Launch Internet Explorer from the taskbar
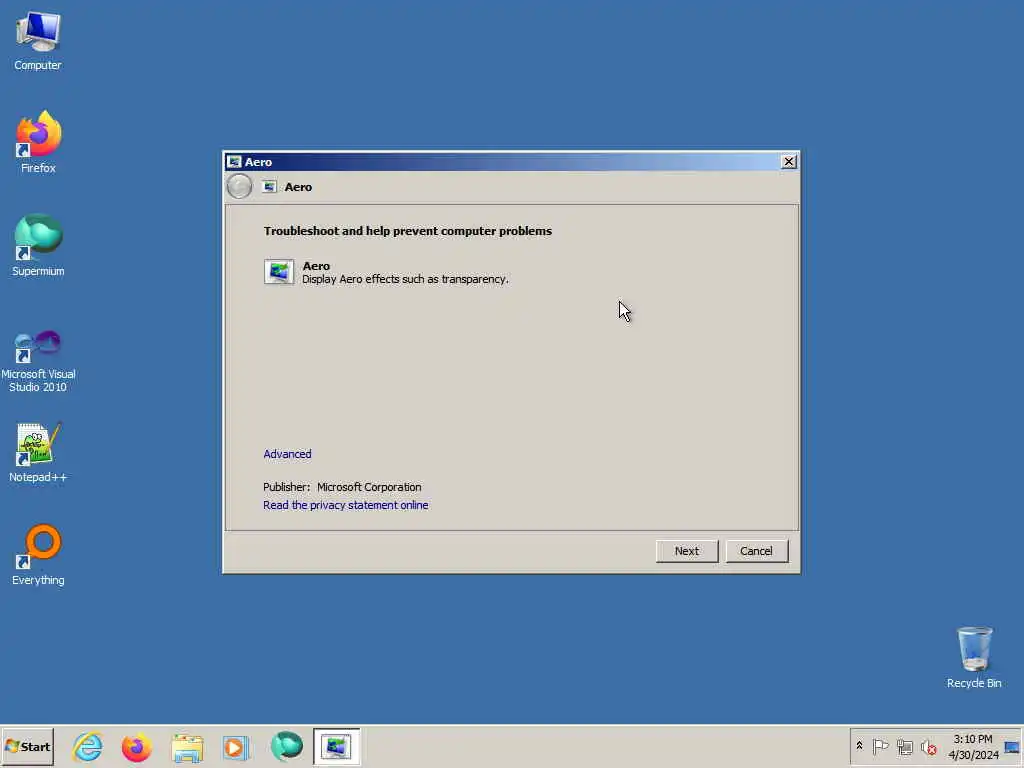Image resolution: width=1024 pixels, height=768 pixels. (x=88, y=746)
